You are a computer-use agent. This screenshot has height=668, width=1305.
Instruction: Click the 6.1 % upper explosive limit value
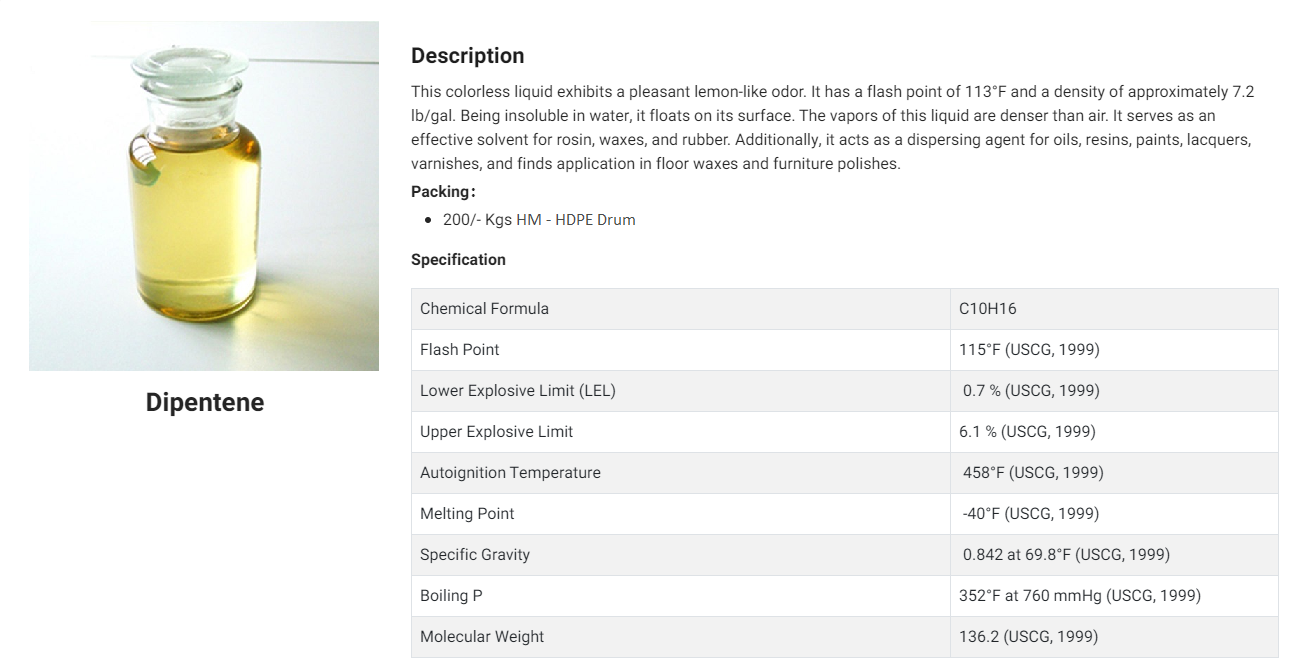[x=1027, y=432]
